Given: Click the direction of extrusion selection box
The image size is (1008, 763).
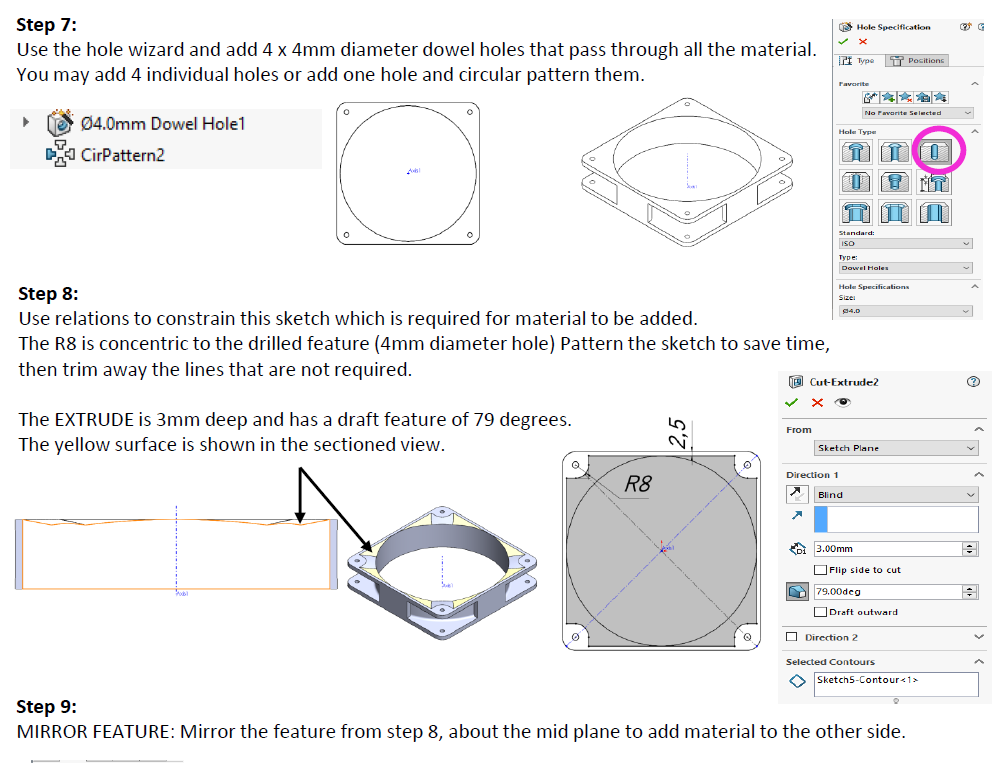Looking at the screenshot, I should click(x=896, y=519).
